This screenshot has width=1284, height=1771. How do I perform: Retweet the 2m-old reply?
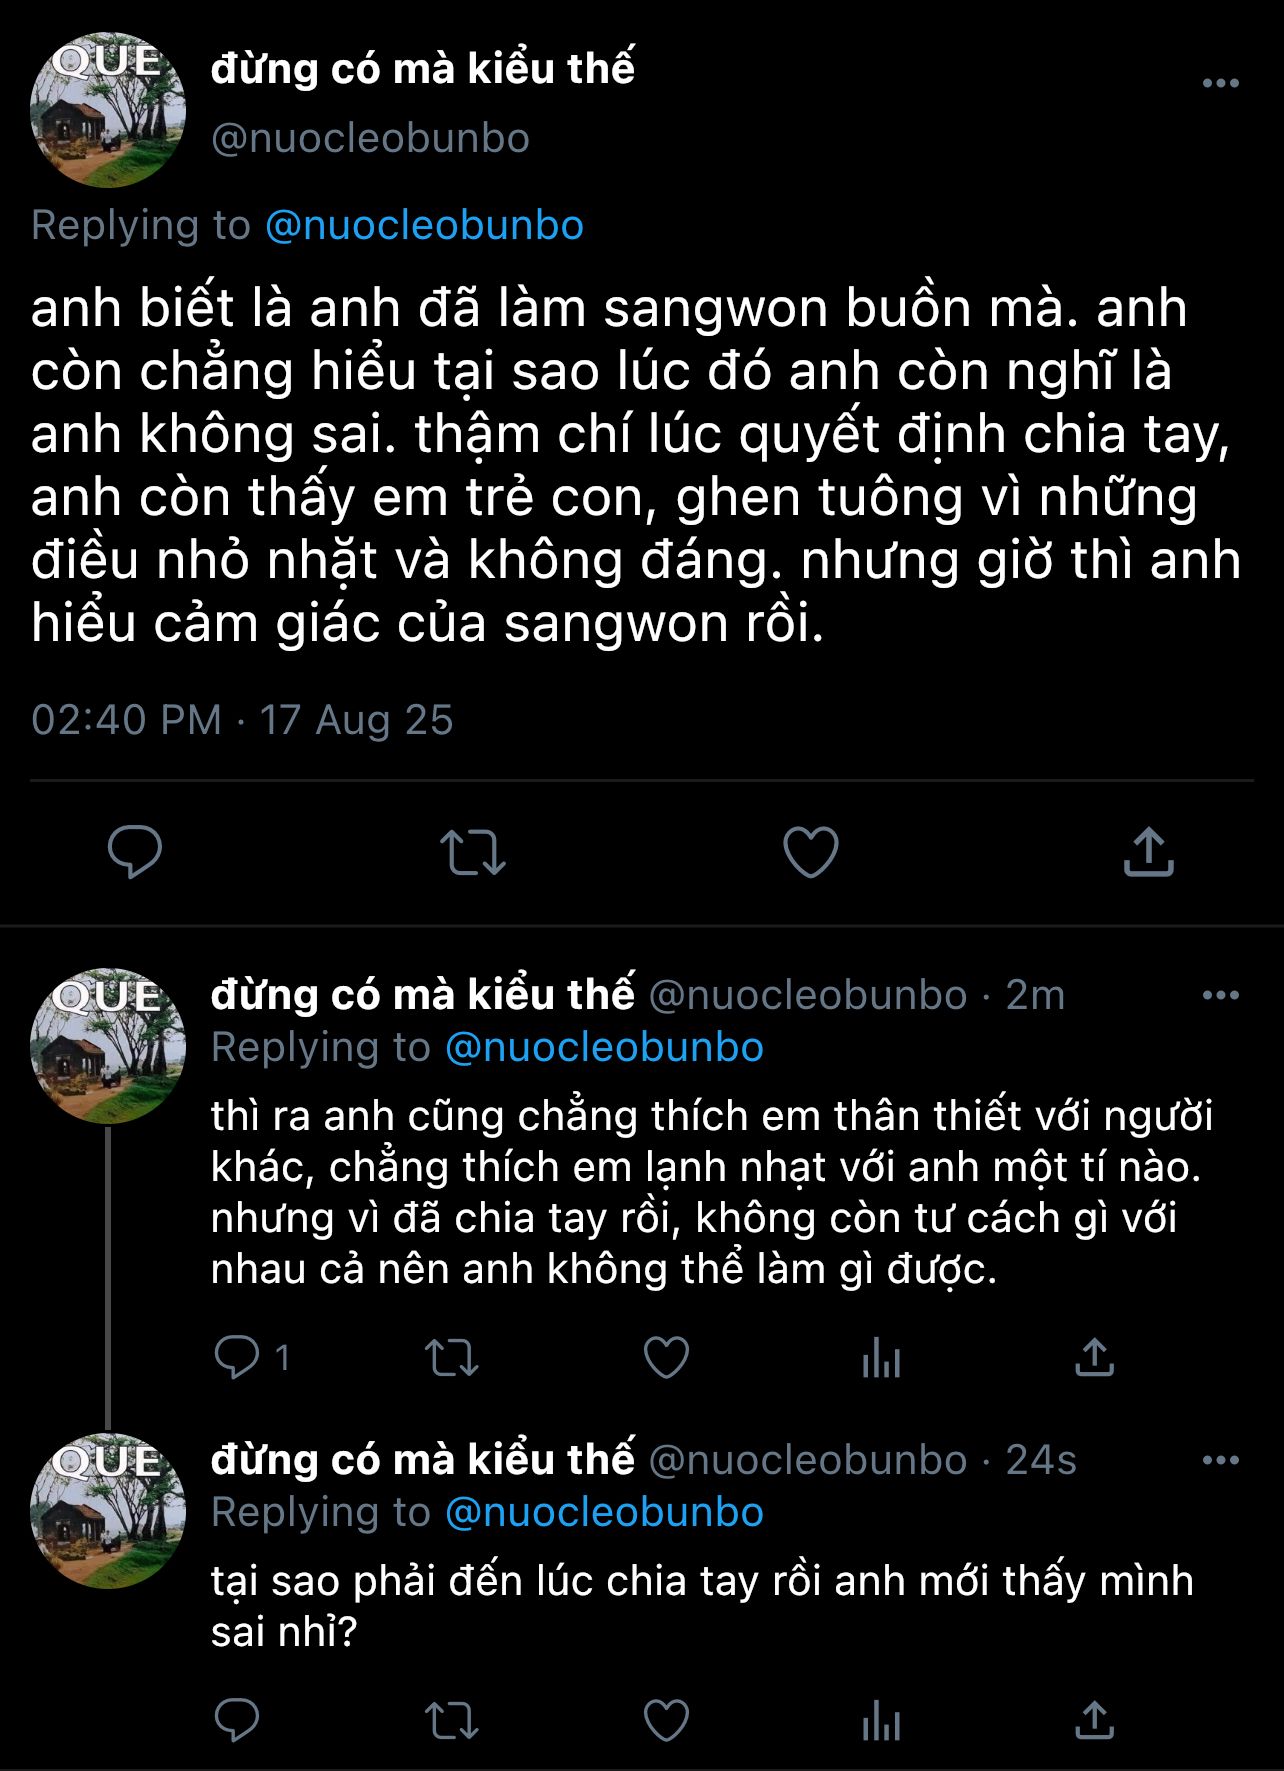pos(452,1357)
